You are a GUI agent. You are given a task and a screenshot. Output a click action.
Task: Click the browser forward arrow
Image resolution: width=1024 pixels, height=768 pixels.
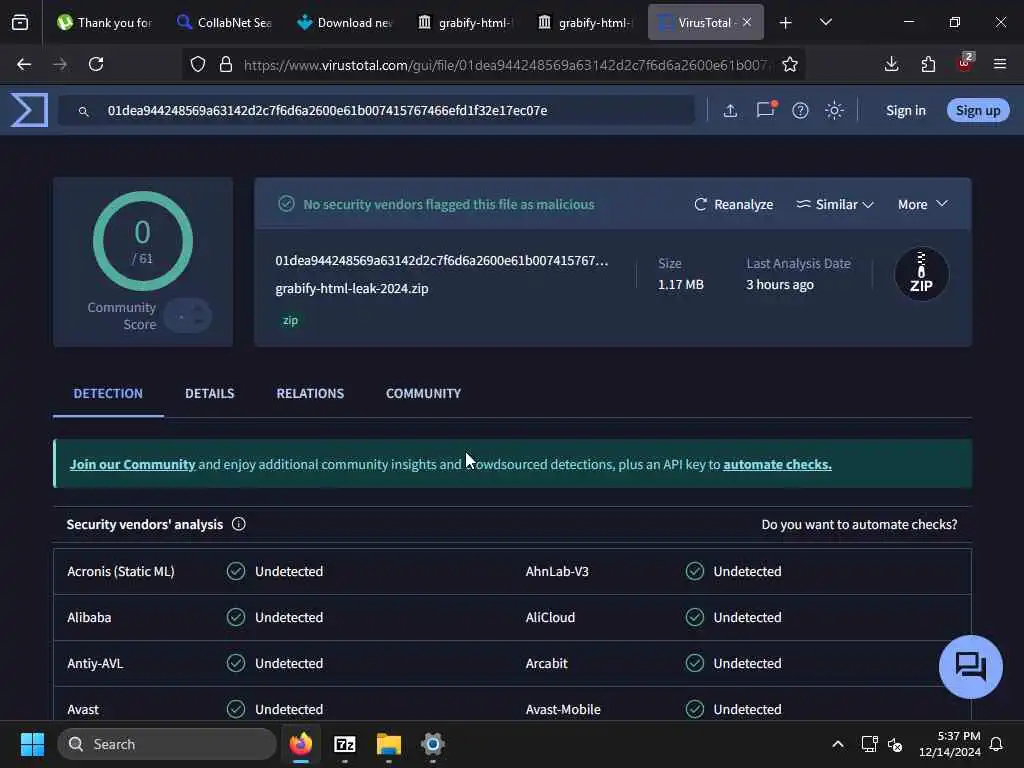click(60, 64)
